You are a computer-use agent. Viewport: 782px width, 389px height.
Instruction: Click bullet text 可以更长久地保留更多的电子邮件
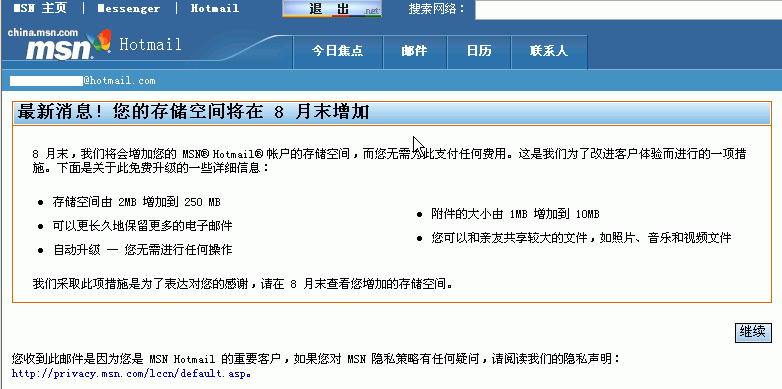143,226
